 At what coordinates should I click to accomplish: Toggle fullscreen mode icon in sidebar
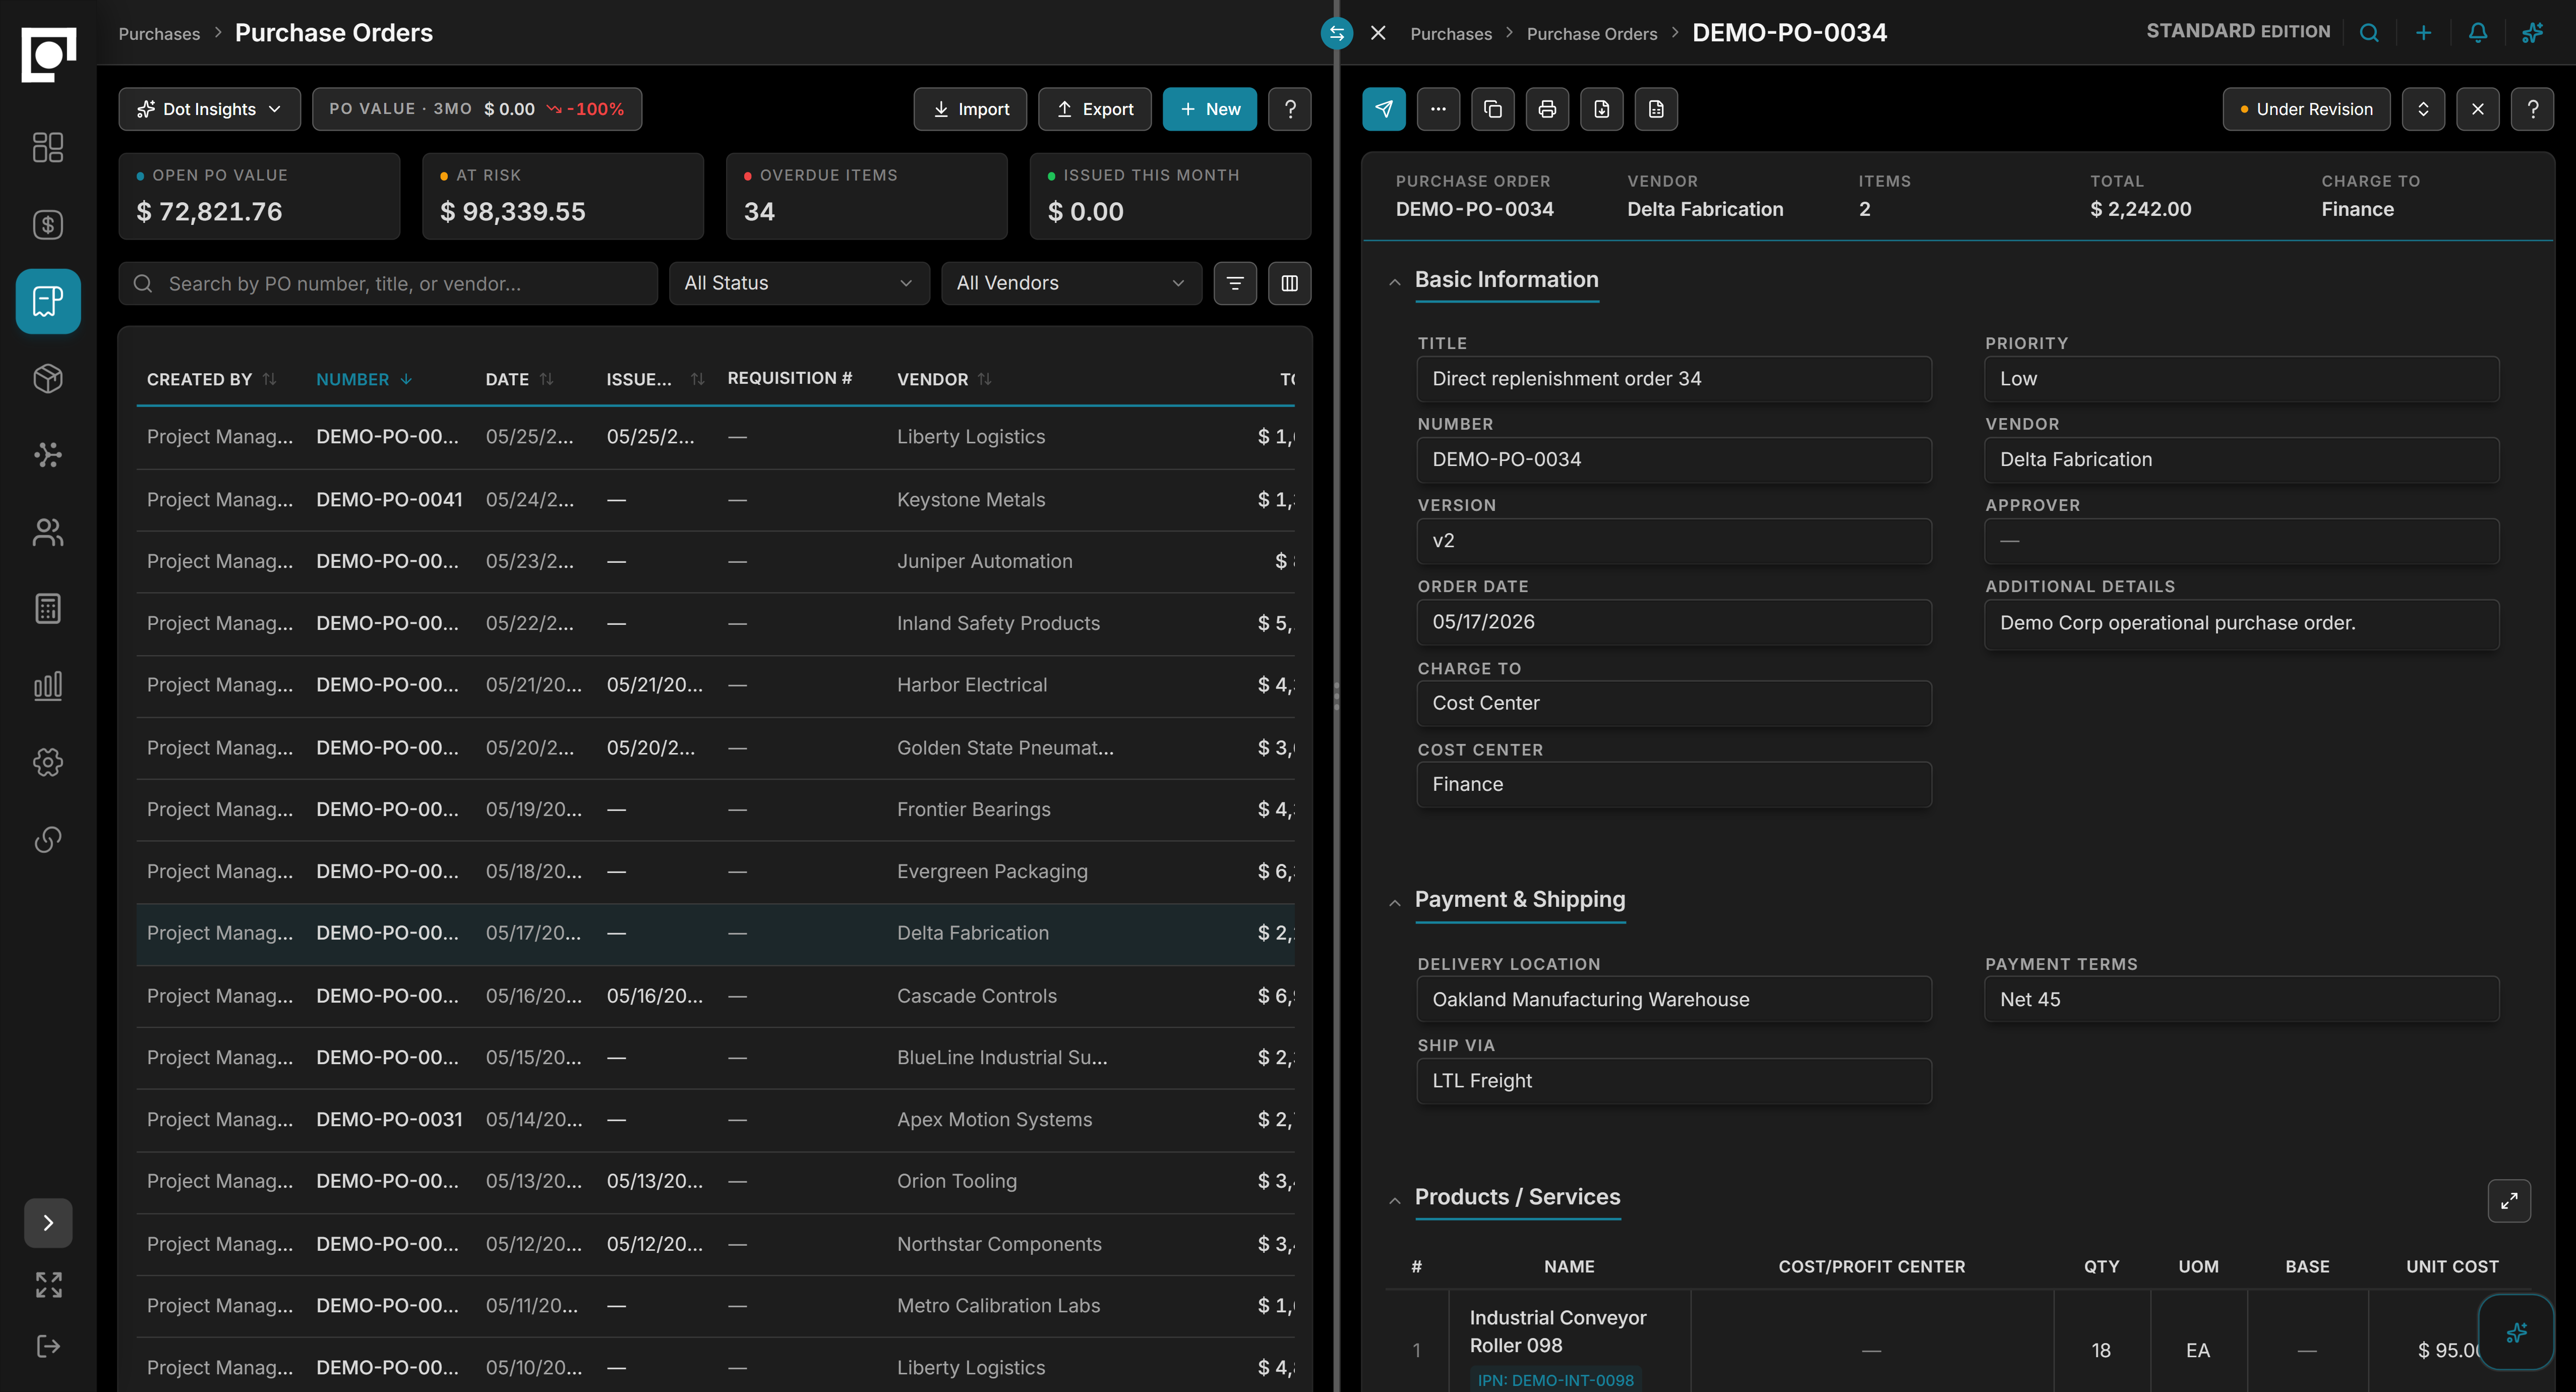(48, 1284)
